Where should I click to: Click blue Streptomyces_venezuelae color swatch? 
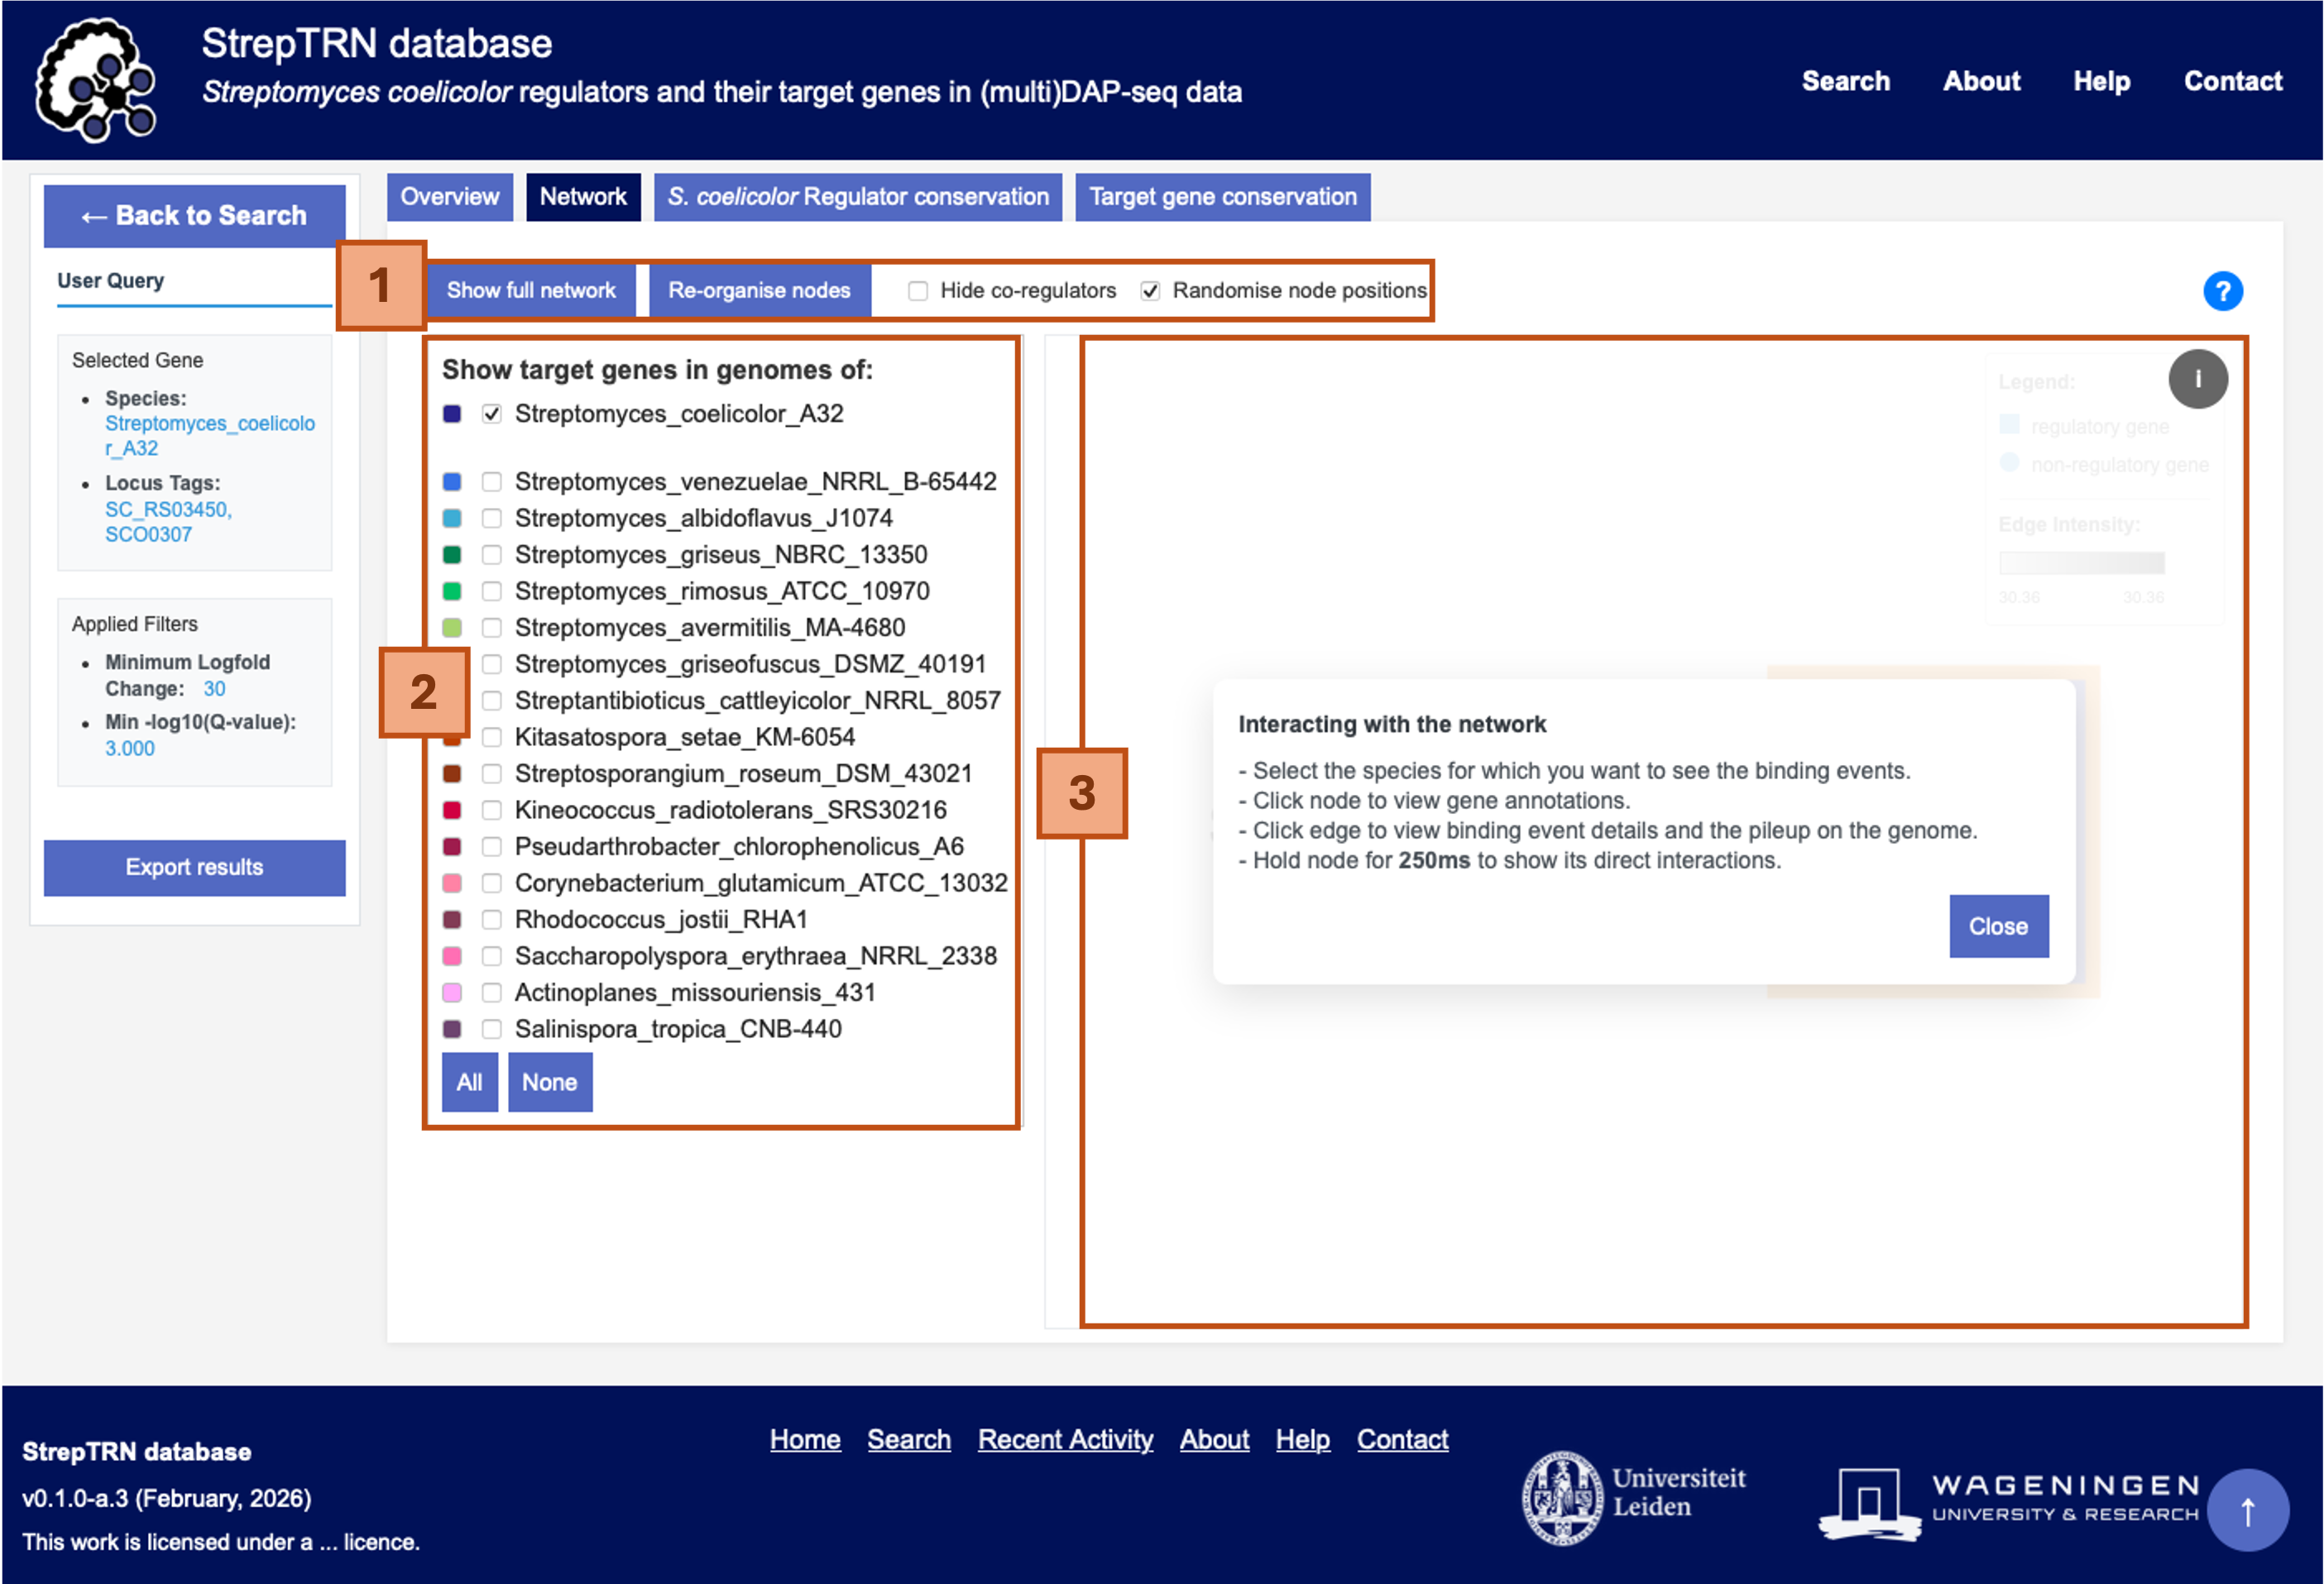pos(452,482)
